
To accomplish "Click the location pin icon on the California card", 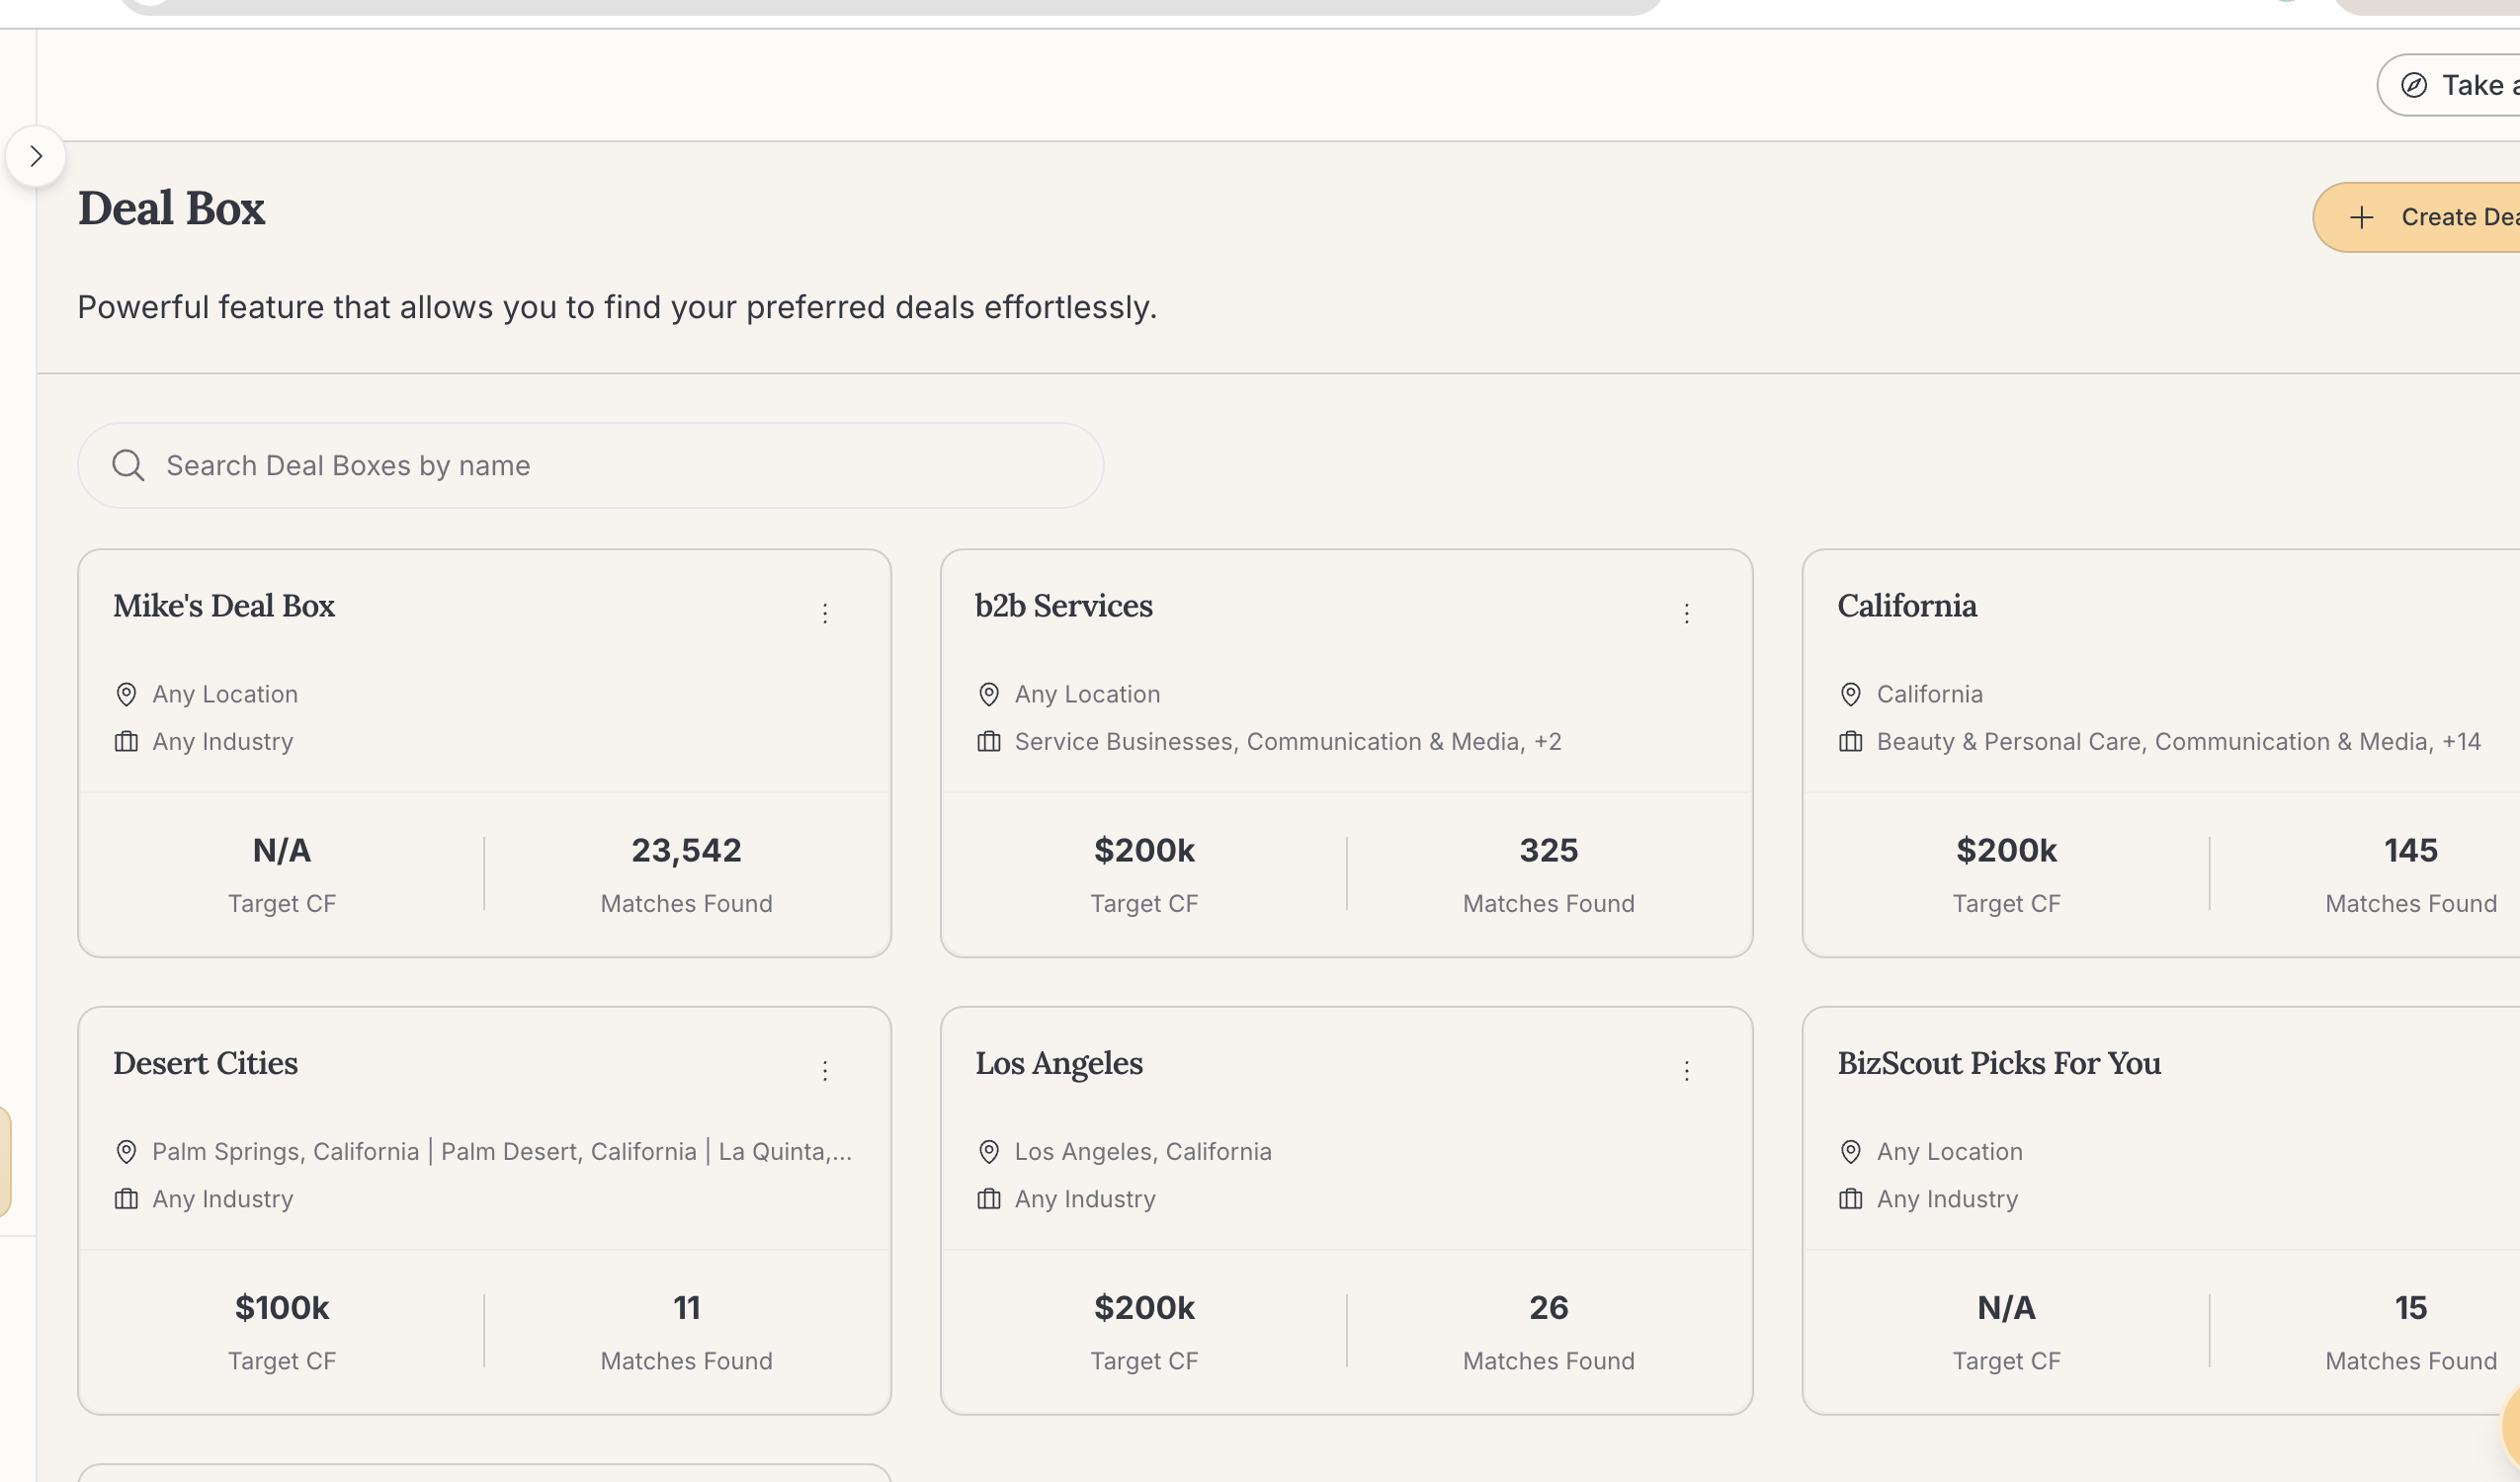I will click(1850, 694).
